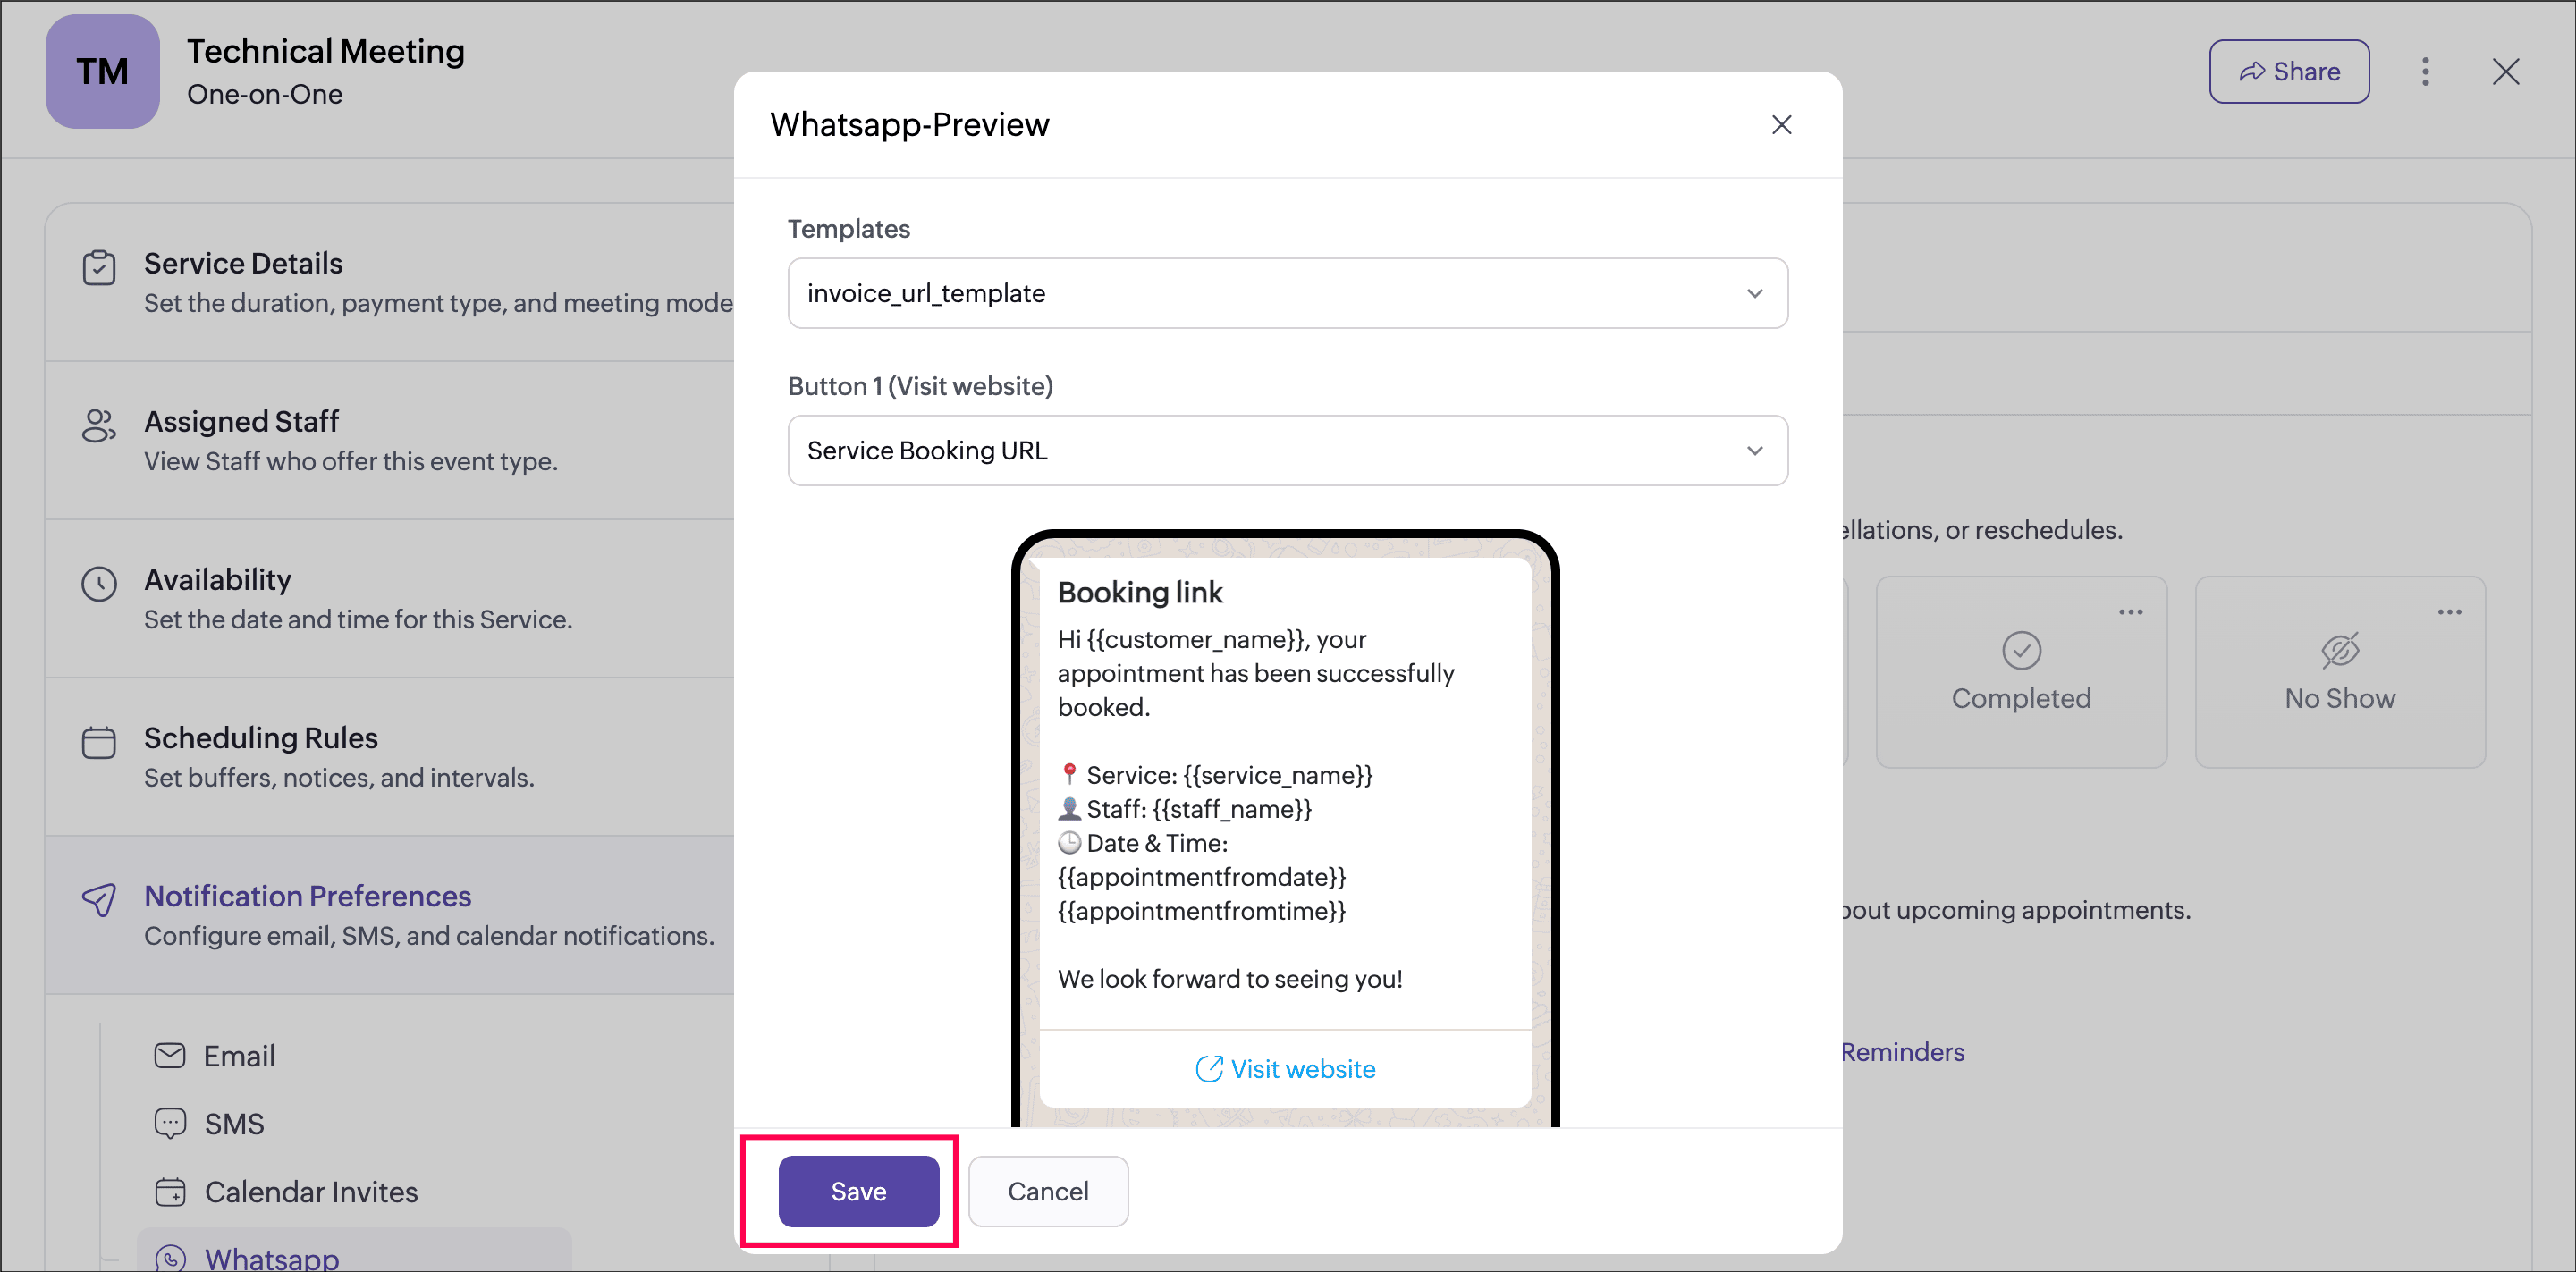Select the Whatsapp notification item
2576x1272 pixels.
pyautogui.click(x=271, y=1258)
